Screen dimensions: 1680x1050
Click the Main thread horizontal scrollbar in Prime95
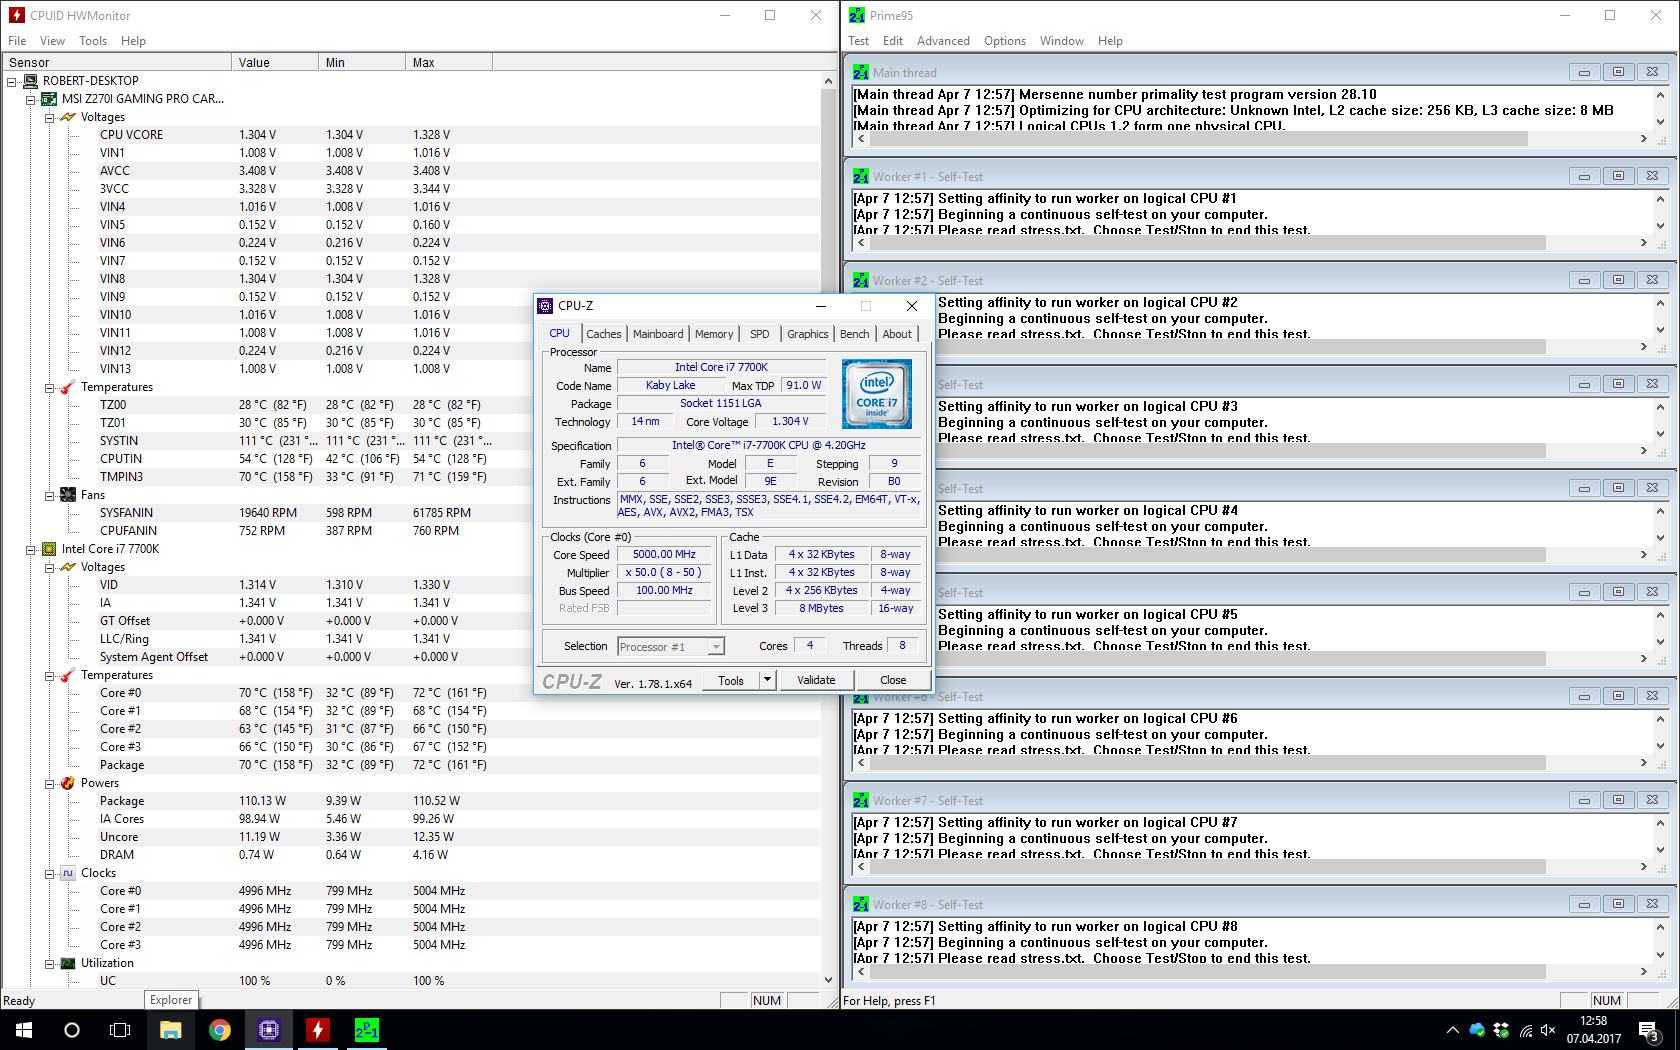pos(1251,139)
